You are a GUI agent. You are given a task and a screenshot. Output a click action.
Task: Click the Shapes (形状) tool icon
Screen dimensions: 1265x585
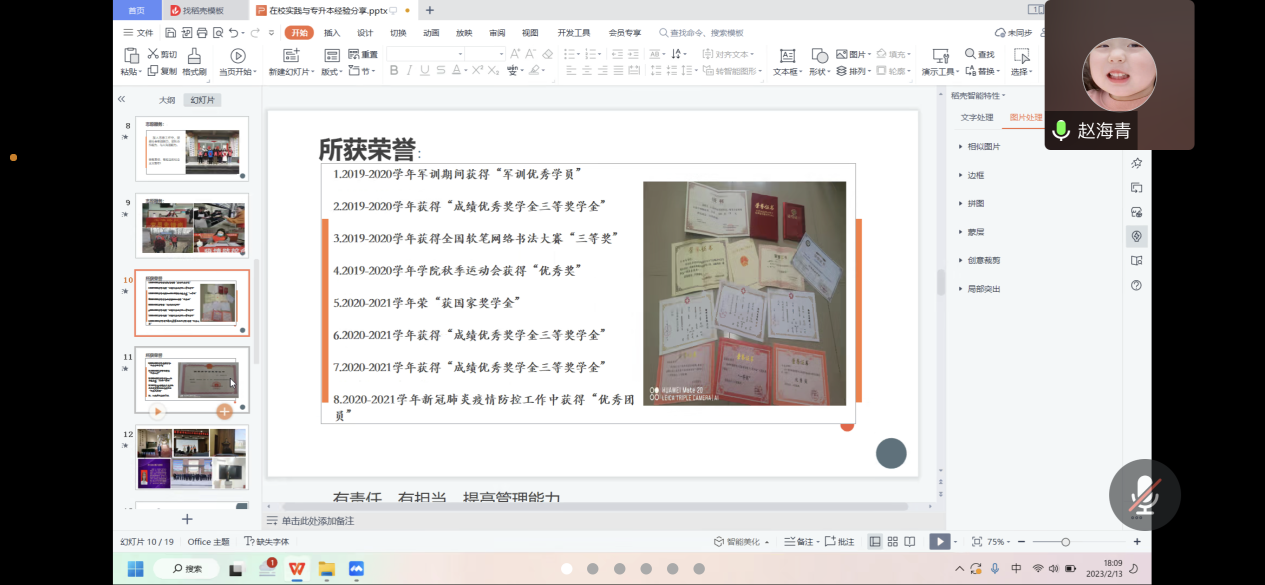[819, 56]
